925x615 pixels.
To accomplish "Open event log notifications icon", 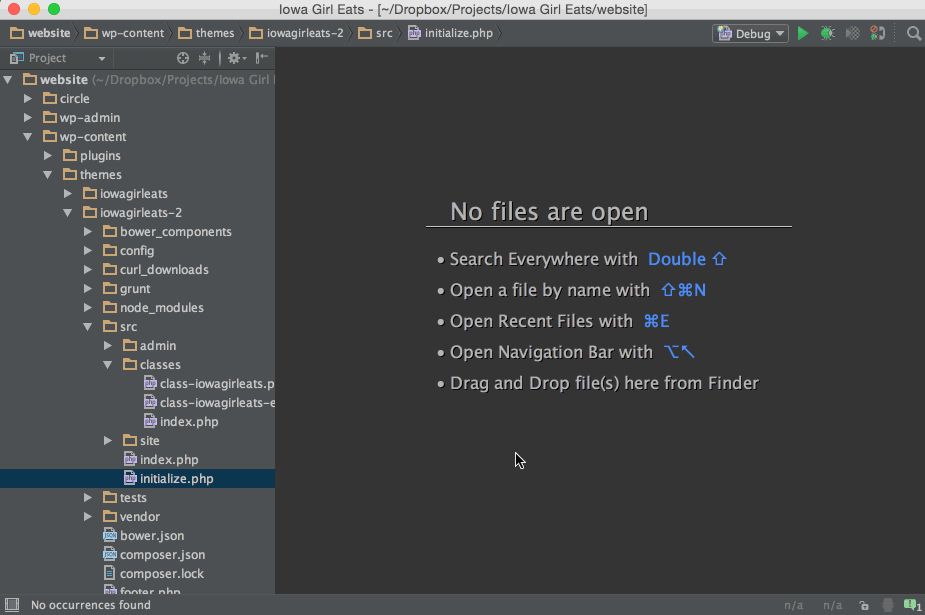I will click(912, 605).
